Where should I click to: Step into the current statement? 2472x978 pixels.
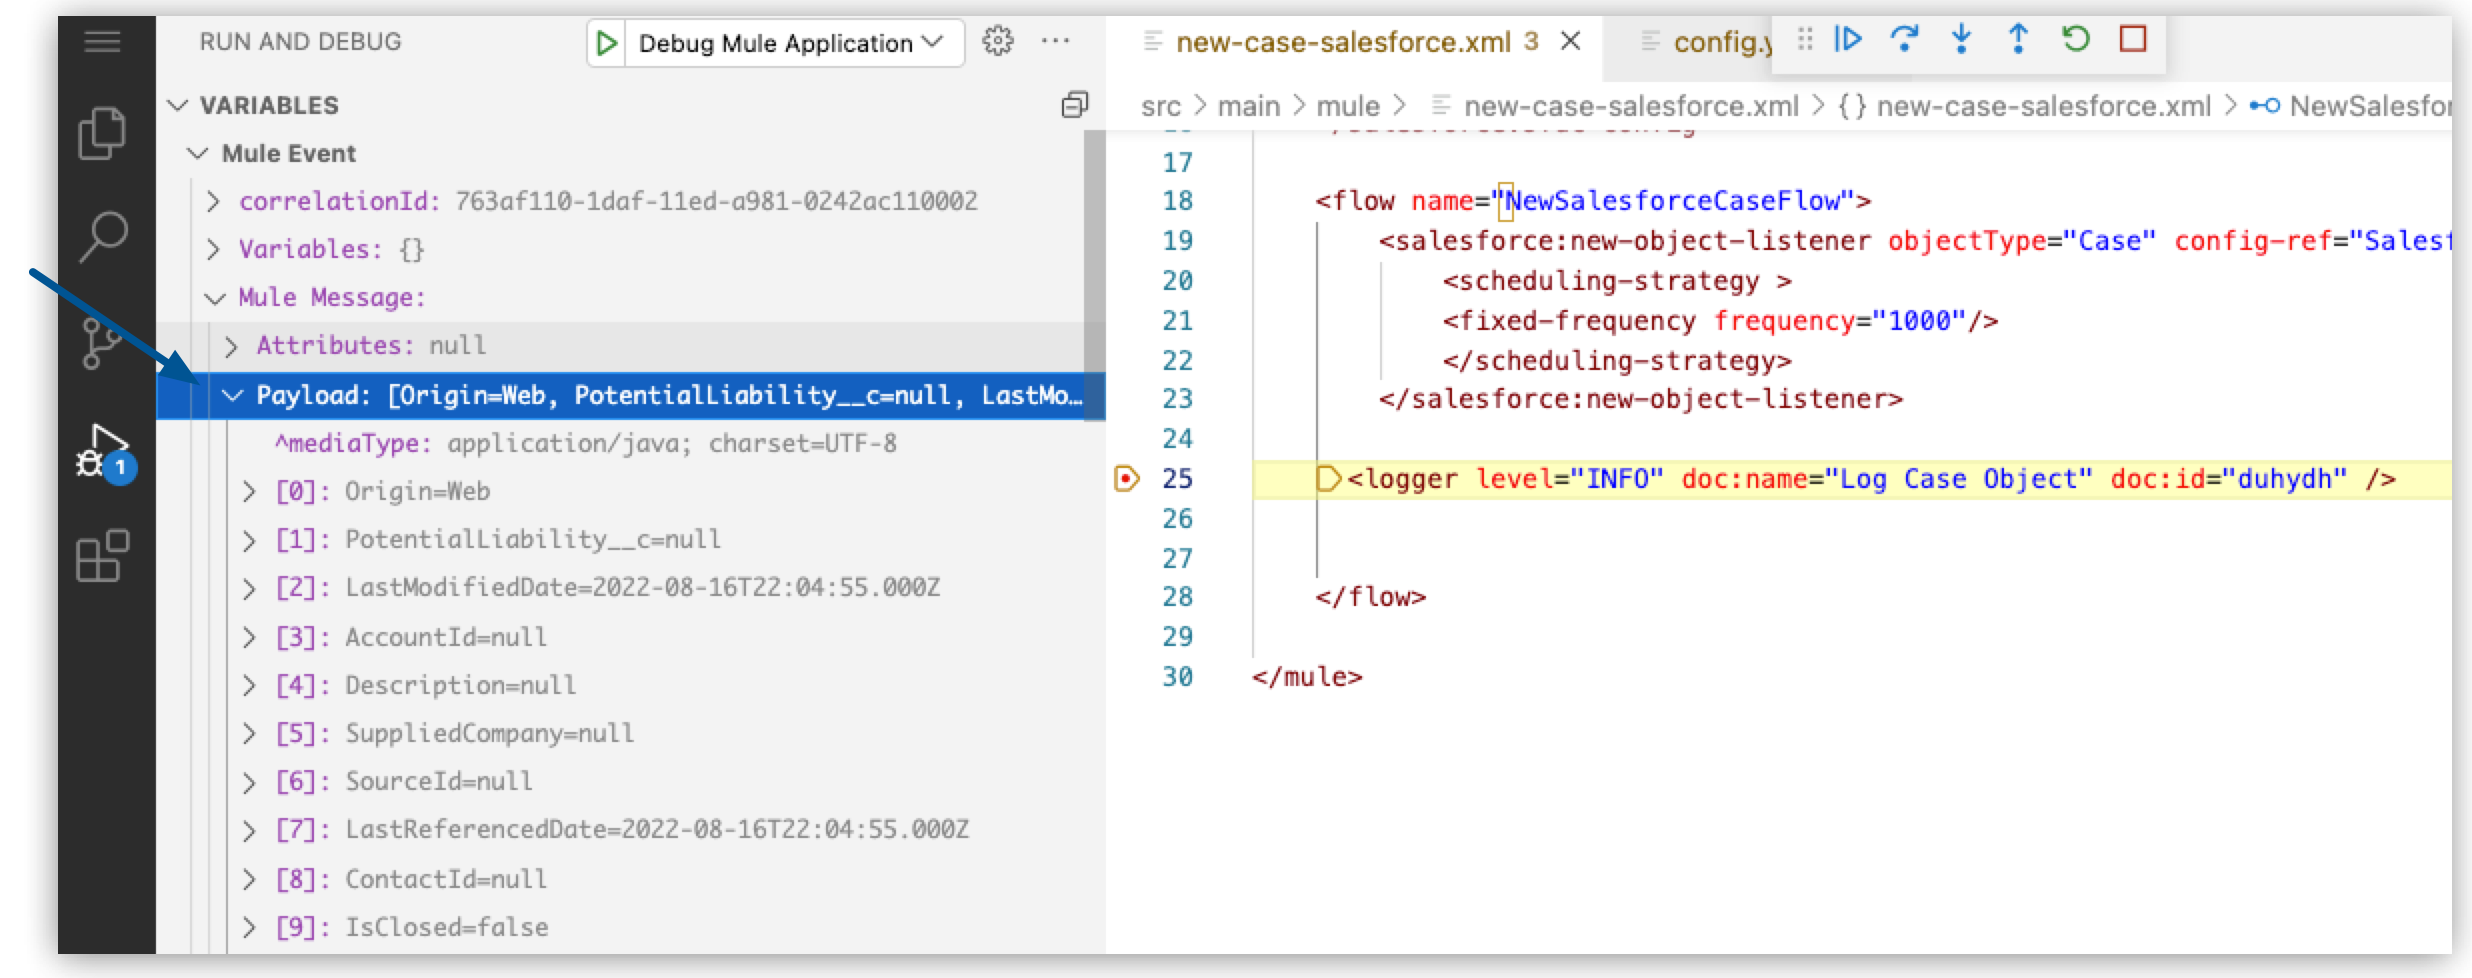[1962, 40]
